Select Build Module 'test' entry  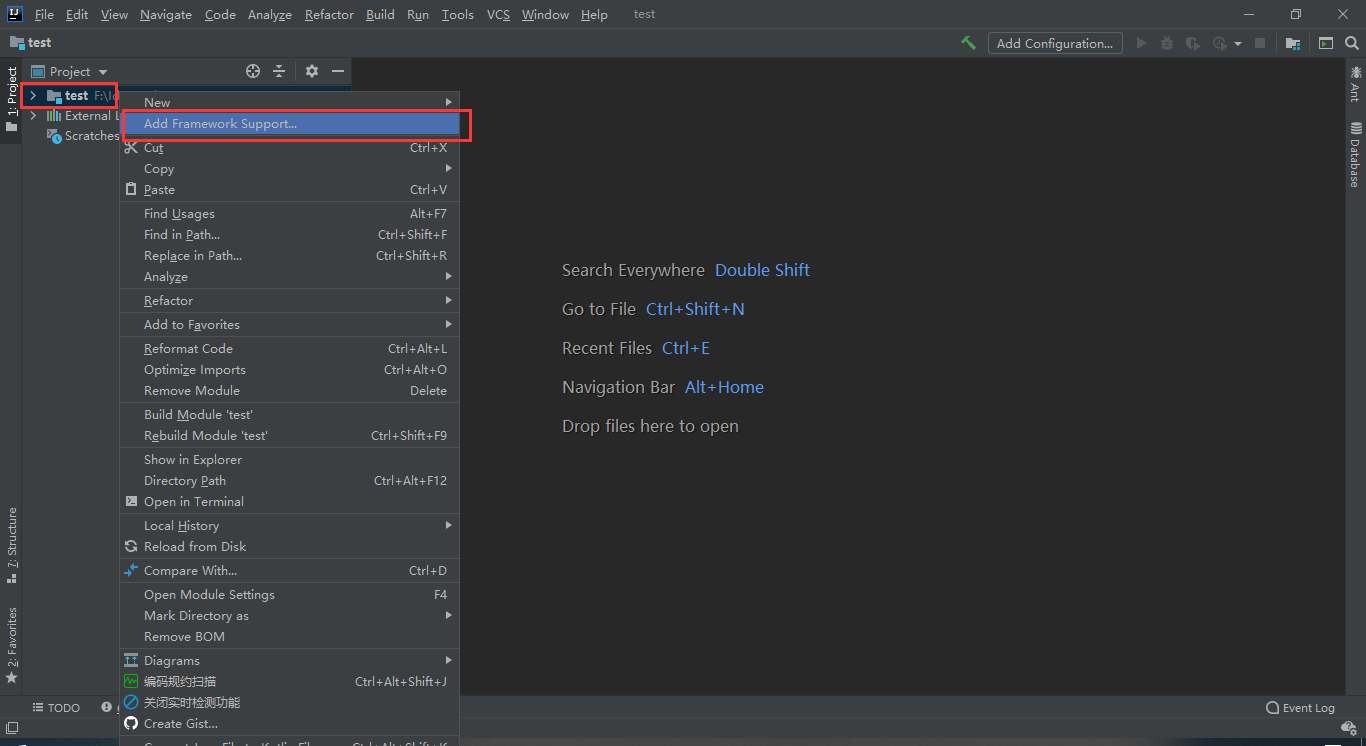289,414
